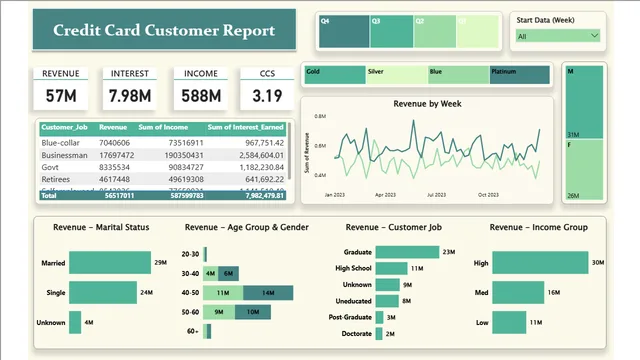Filter by Silver card category tile
This screenshot has width=640, height=360.
click(396, 75)
